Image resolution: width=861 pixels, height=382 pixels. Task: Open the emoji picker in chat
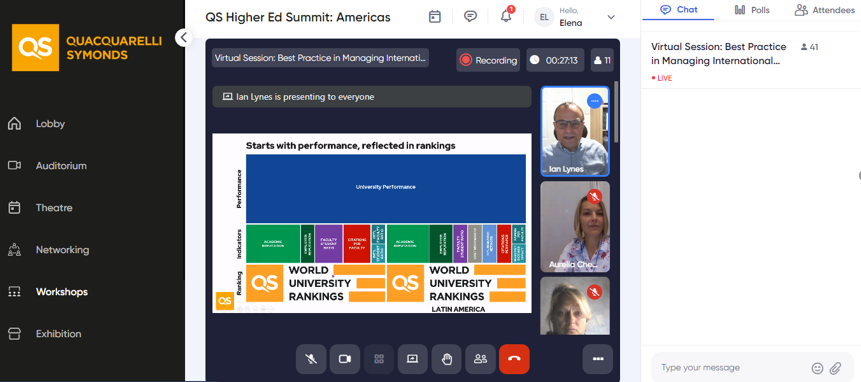coord(817,368)
